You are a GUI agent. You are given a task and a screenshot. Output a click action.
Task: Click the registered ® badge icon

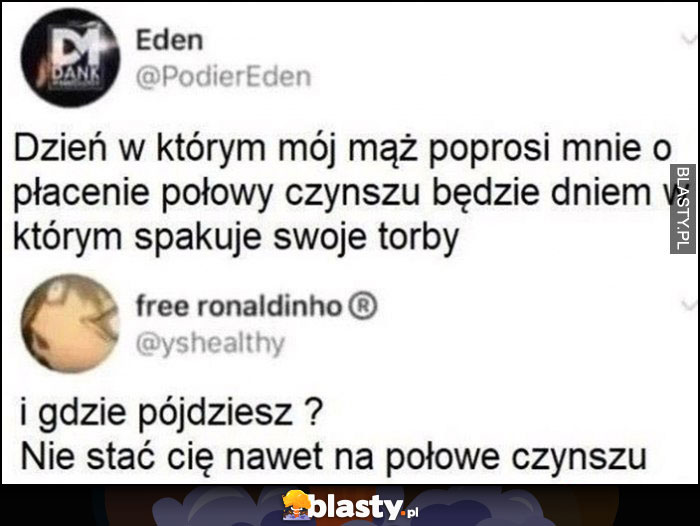click(x=362, y=306)
